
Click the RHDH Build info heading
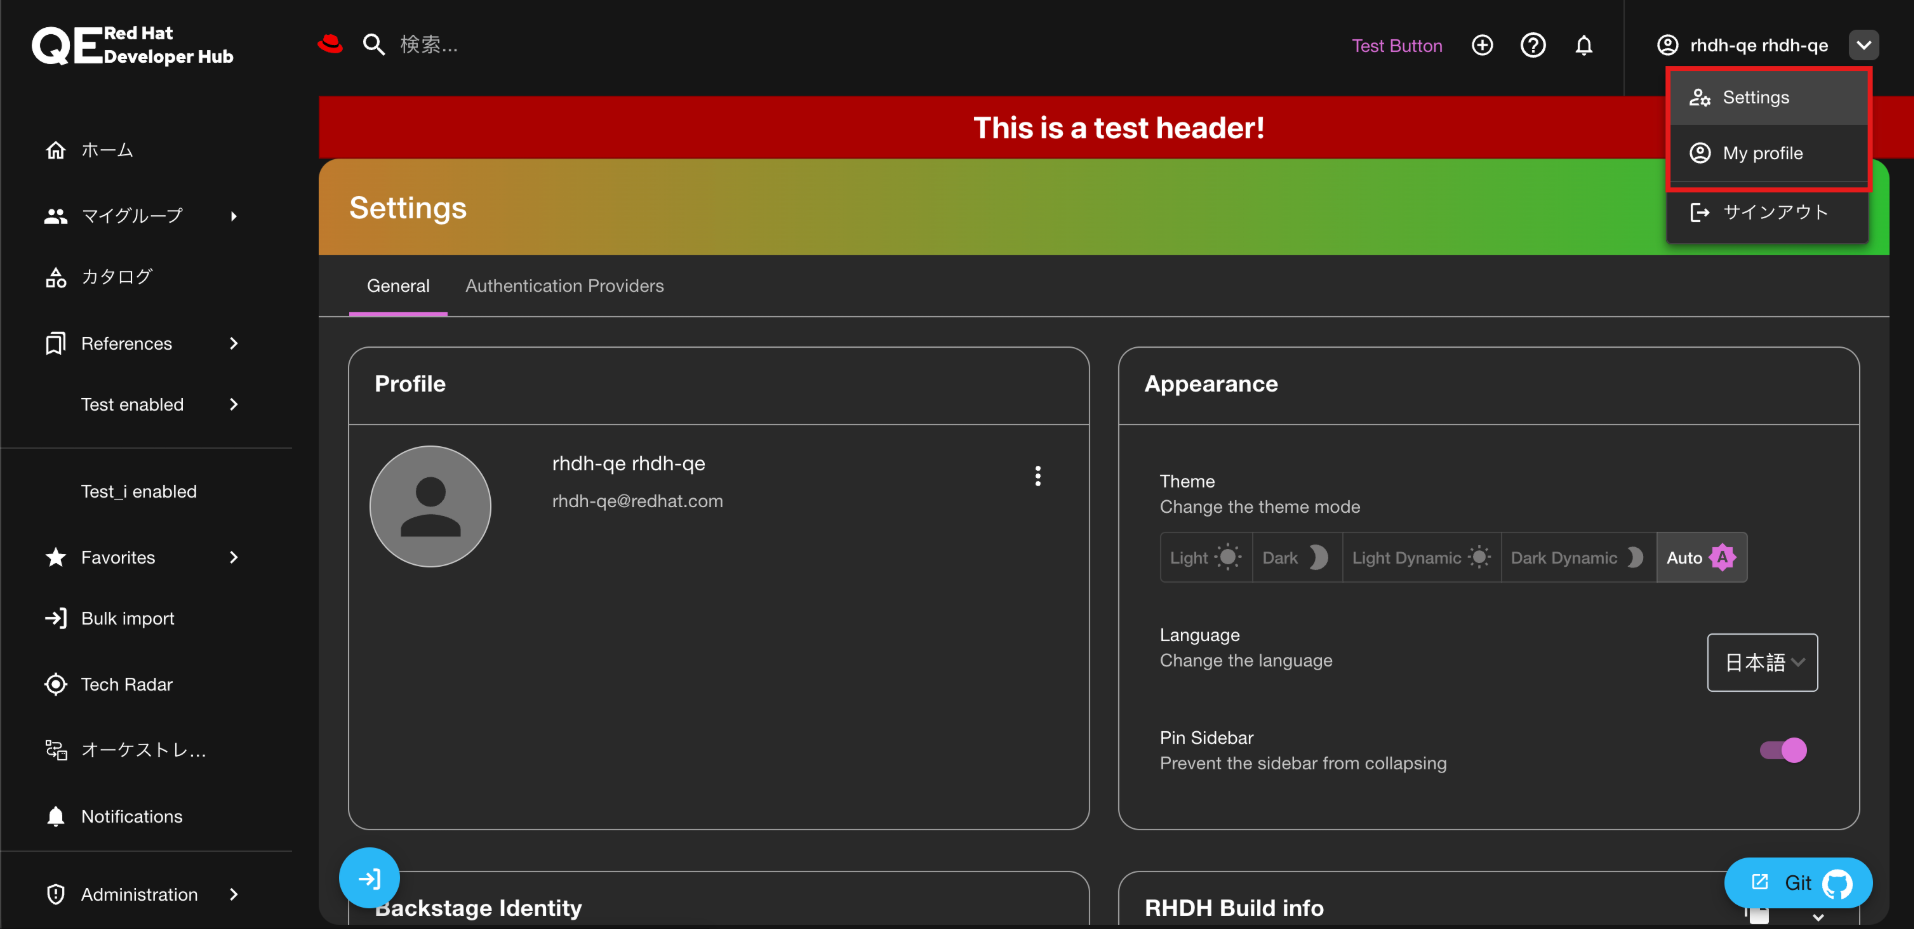click(1234, 908)
